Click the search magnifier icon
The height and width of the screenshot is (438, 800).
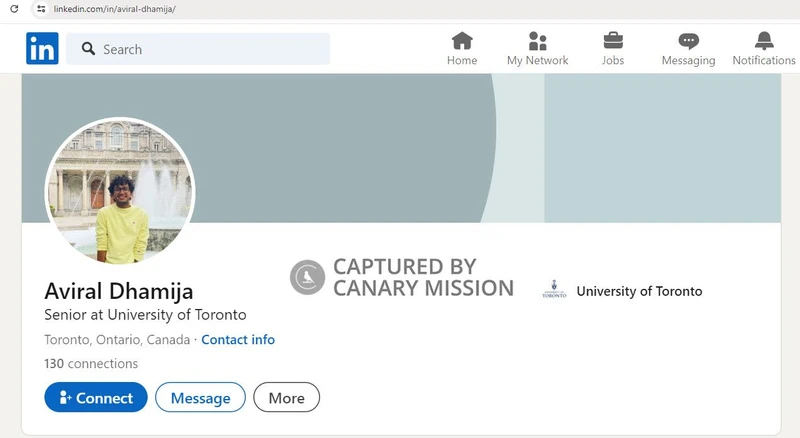(x=88, y=49)
